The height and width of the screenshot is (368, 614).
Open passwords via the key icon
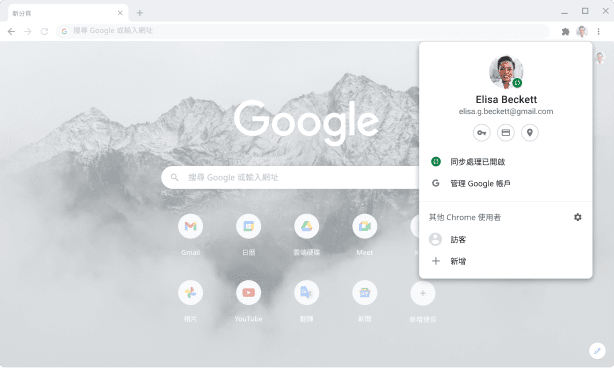tap(482, 133)
